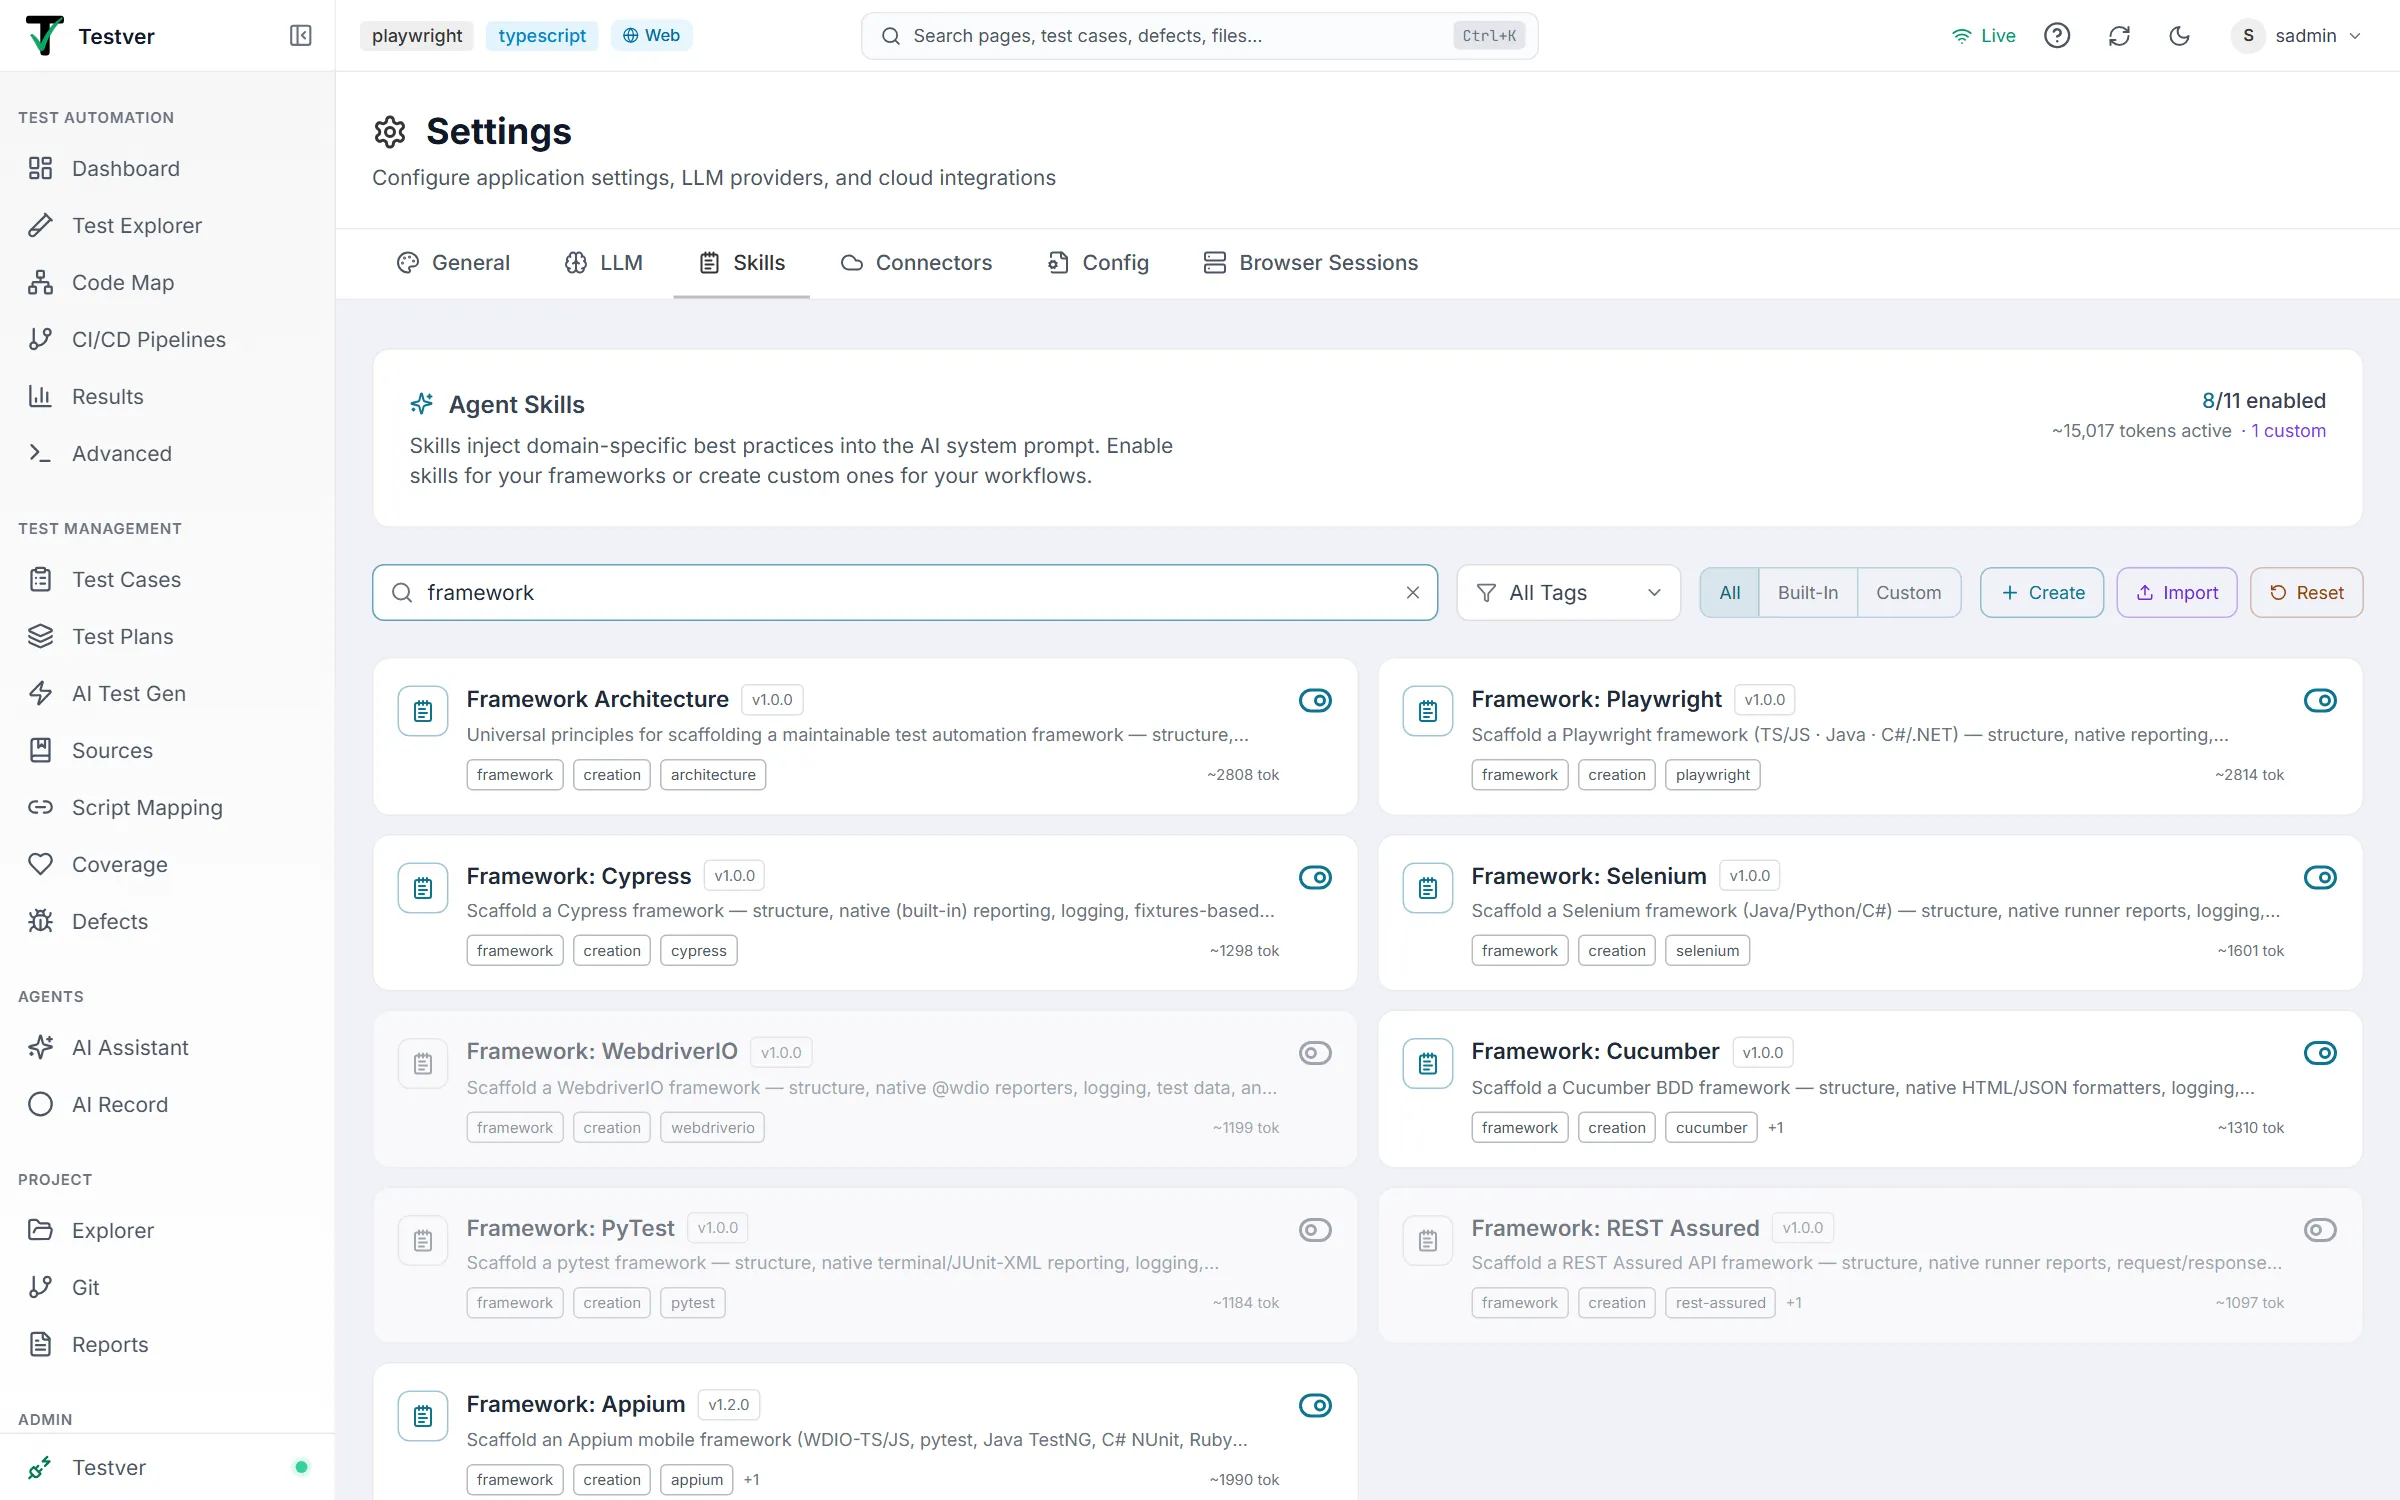The height and width of the screenshot is (1500, 2400).
Task: Click the 1 custom link
Action: coord(2288,431)
